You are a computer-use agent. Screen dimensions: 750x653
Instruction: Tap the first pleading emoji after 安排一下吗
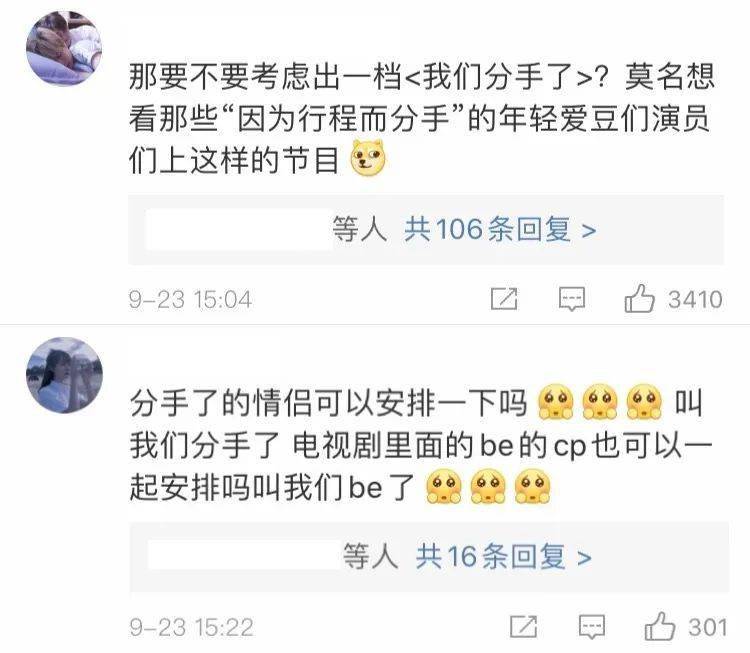click(555, 402)
